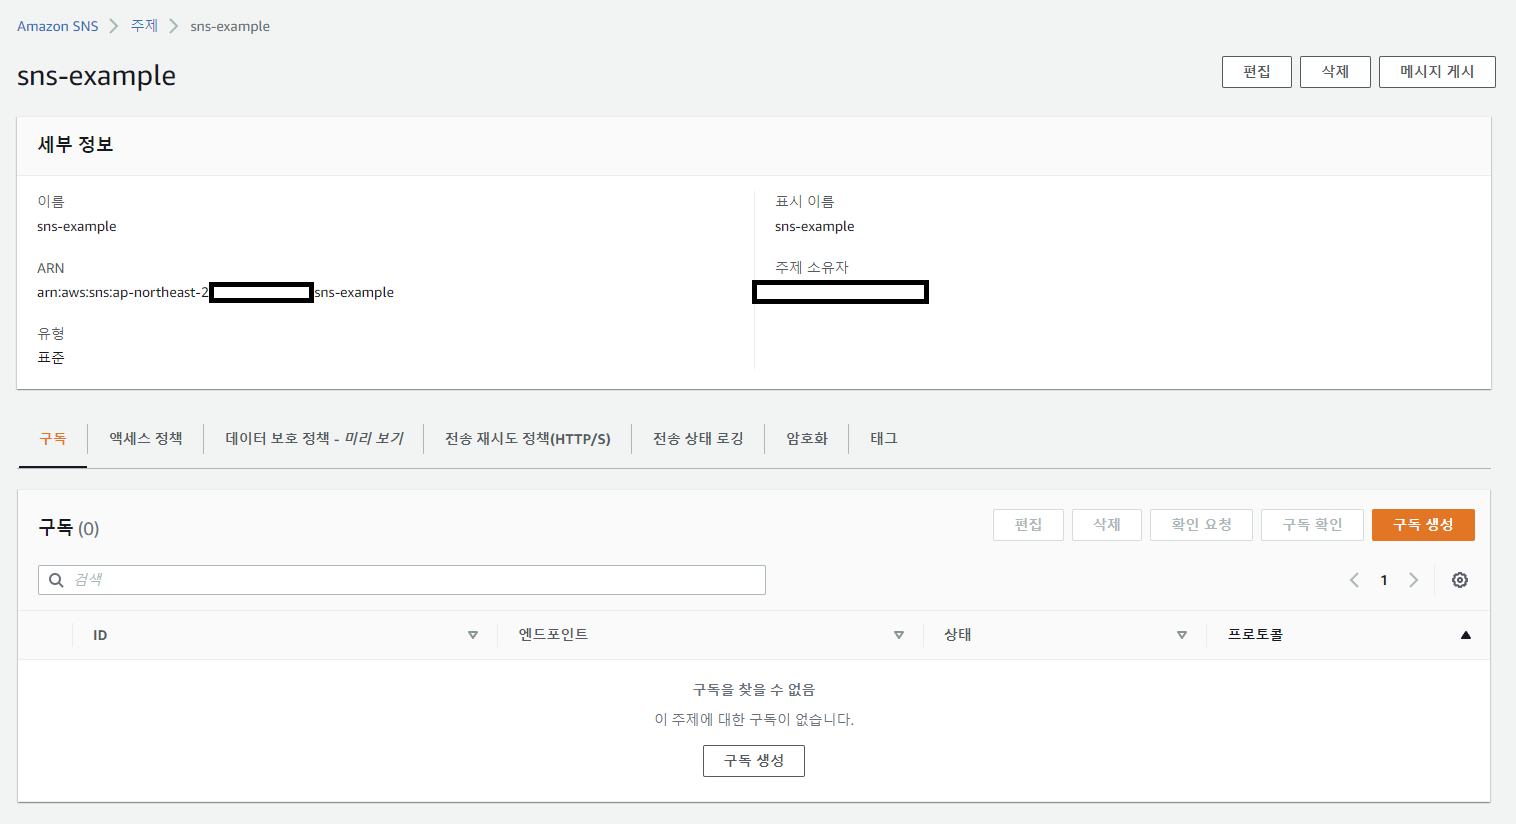Select page number 1 in pagination
This screenshot has height=824, width=1516.
point(1384,580)
